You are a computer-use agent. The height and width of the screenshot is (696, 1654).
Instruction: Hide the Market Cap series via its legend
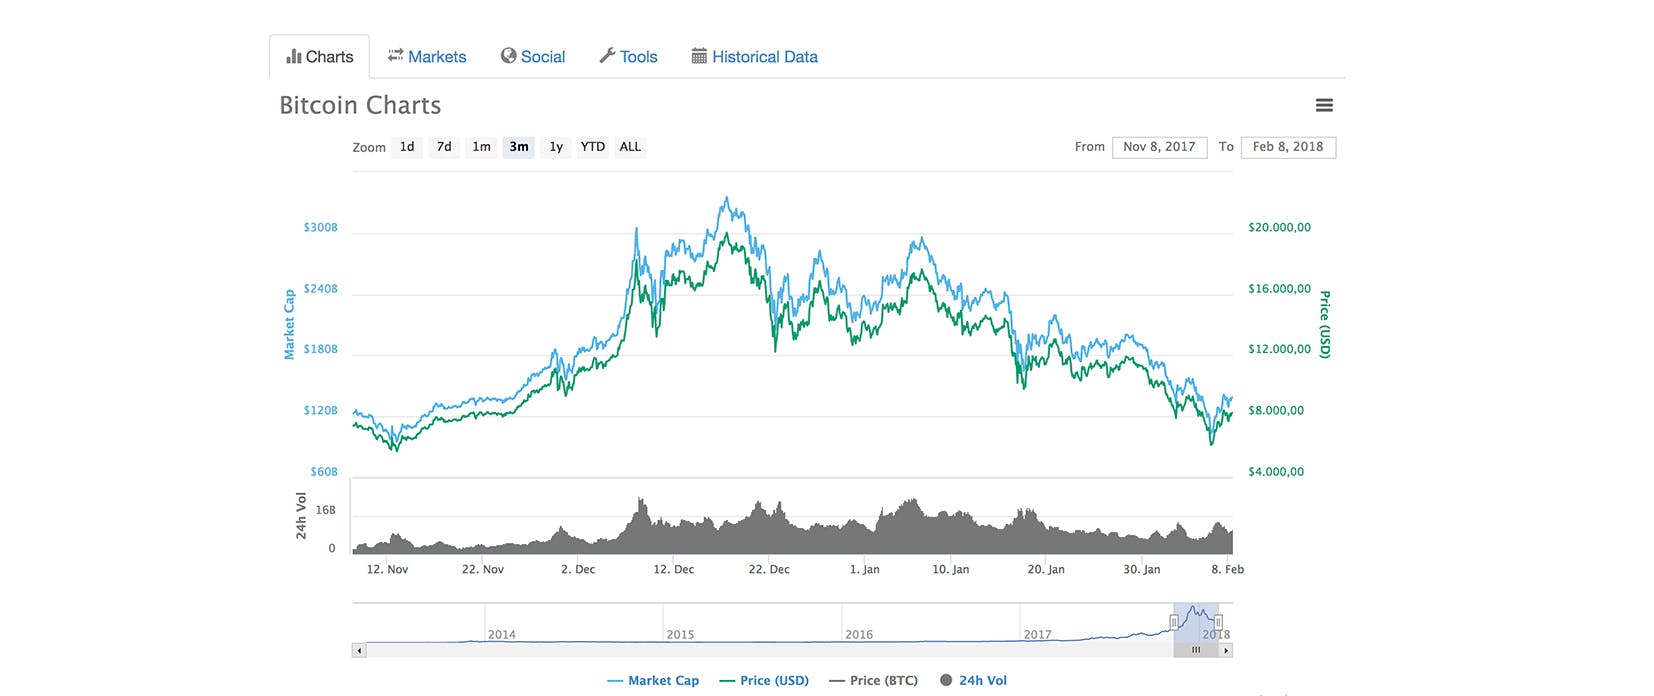coord(653,680)
